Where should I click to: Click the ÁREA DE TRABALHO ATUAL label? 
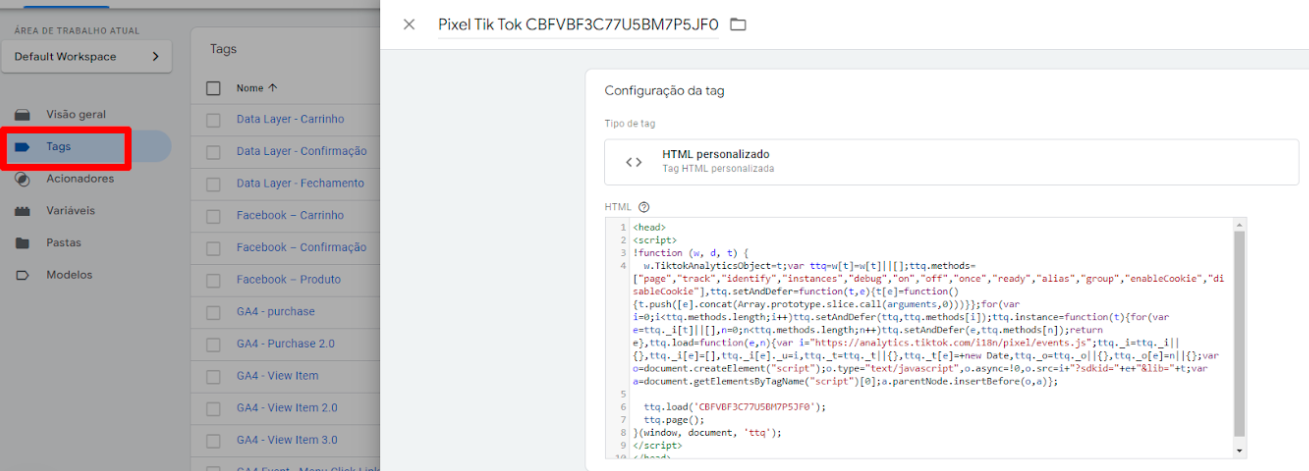coord(77,31)
